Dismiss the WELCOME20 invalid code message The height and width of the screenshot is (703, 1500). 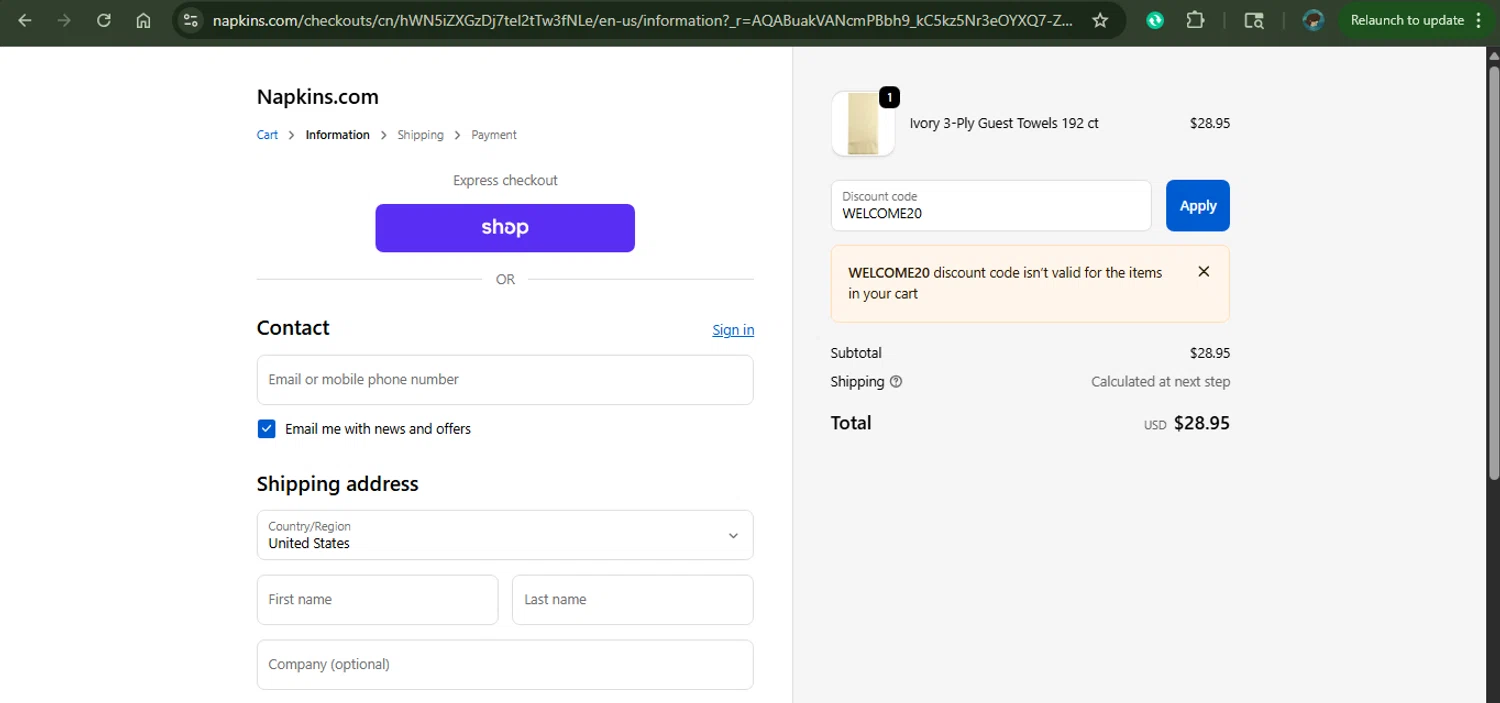[1204, 272]
